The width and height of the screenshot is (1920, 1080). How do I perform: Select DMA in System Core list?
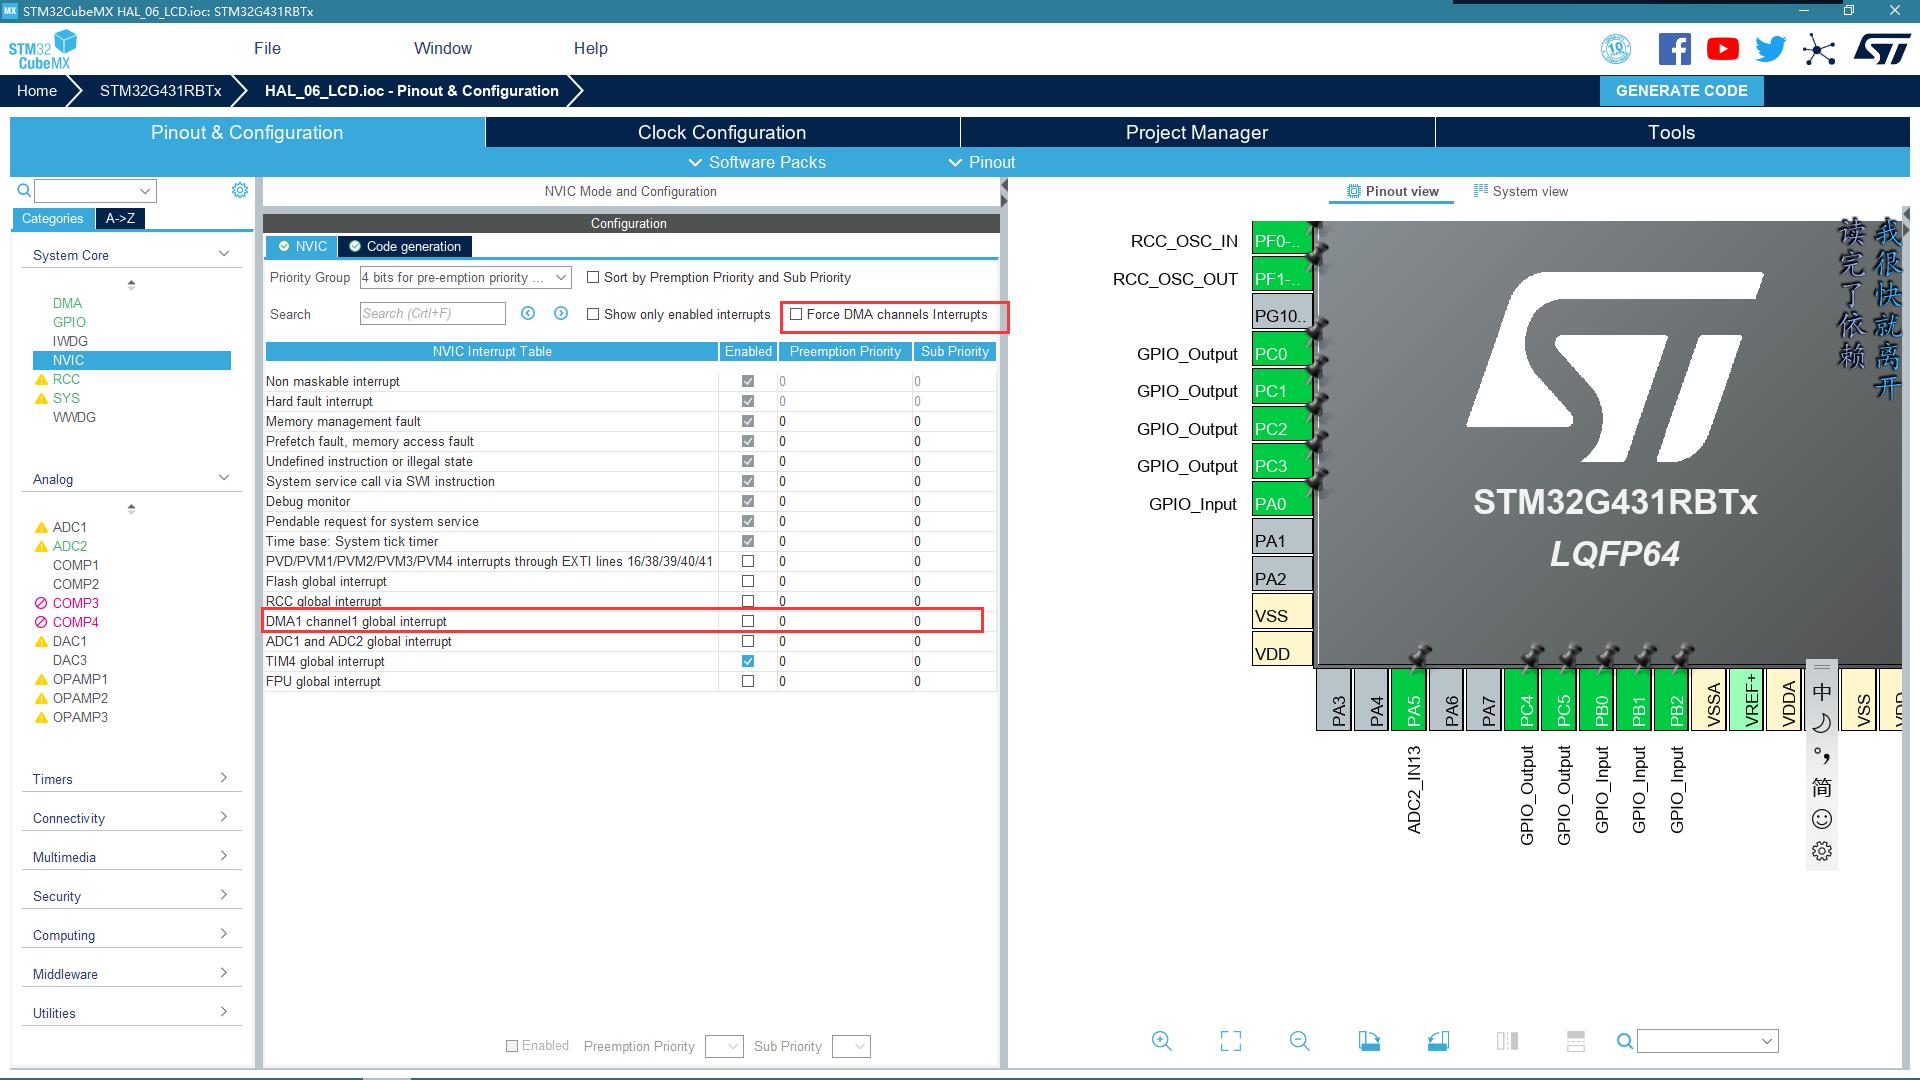[x=67, y=303]
